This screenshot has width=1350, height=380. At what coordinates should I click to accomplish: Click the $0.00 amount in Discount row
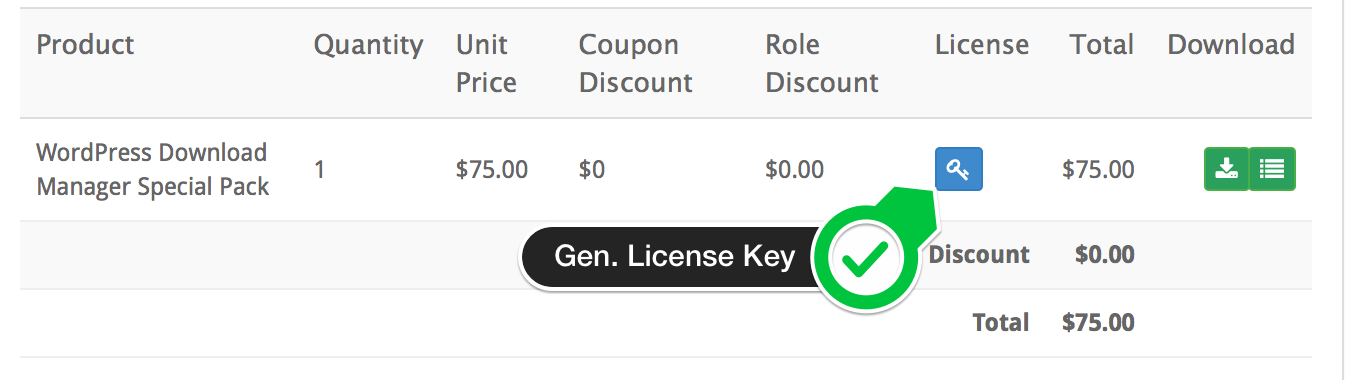(1104, 255)
